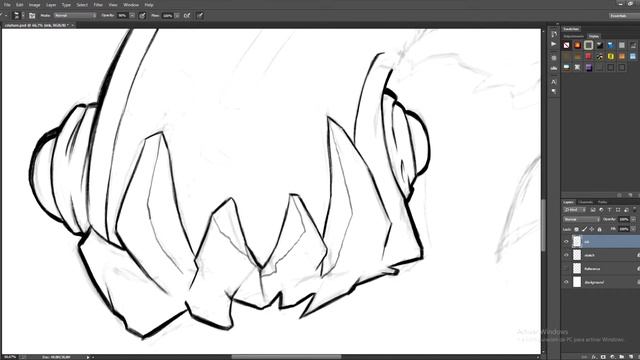The image size is (640, 360).
Task: Toggle lock all padlock
Action: point(600,229)
